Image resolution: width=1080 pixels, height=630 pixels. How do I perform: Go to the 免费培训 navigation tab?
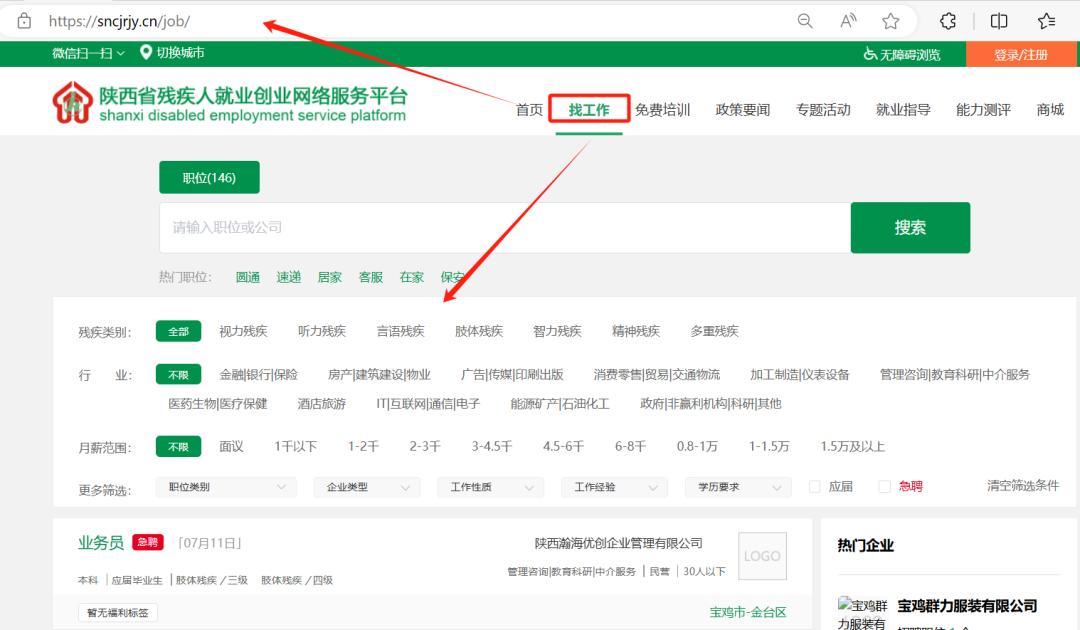click(662, 110)
